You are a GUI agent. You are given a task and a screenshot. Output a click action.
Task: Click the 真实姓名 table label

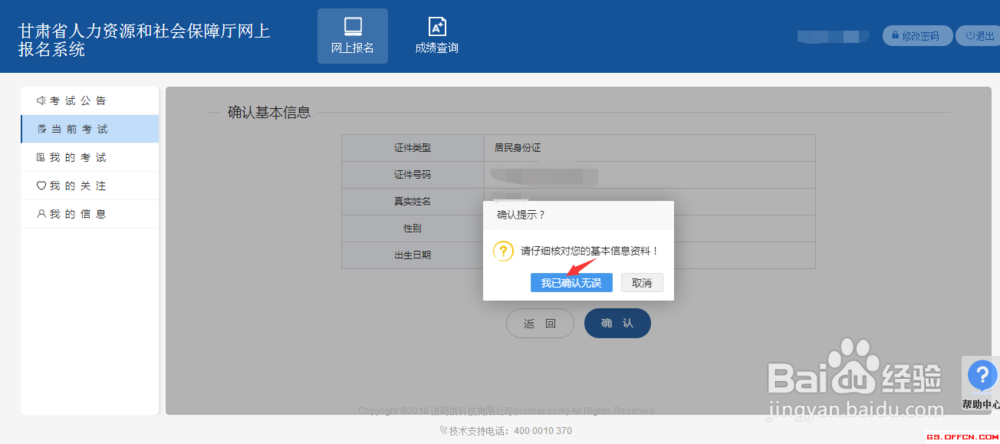click(413, 202)
